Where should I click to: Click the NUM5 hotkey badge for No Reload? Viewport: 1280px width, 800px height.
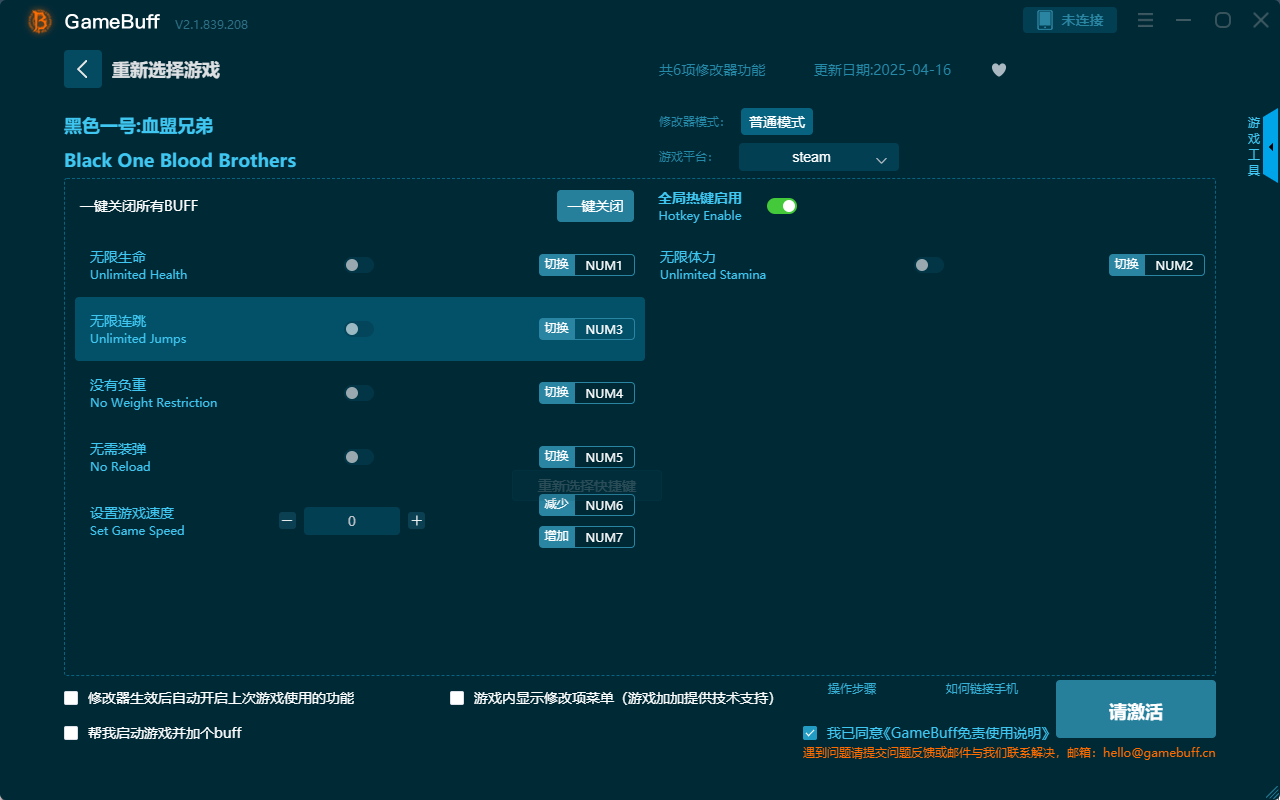603,456
